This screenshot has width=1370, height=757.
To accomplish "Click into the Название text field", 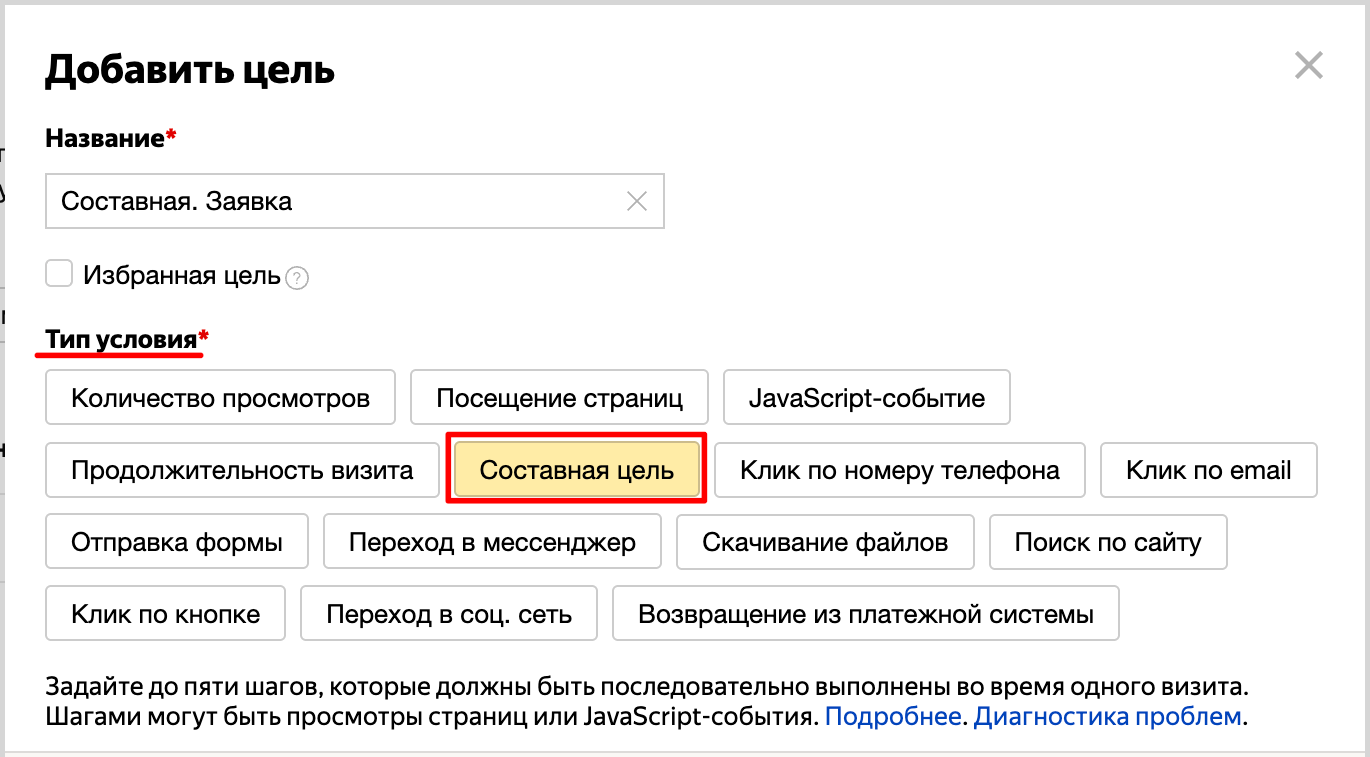I will click(330, 201).
